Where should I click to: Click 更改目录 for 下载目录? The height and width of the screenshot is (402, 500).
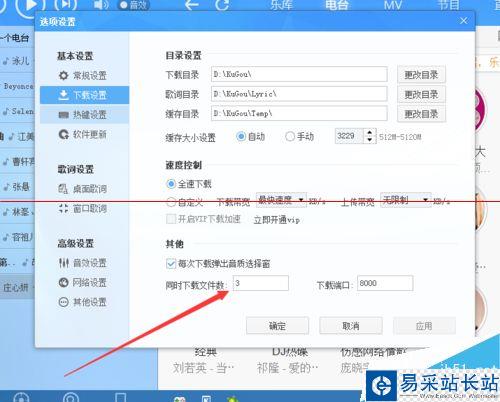pyautogui.click(x=421, y=75)
